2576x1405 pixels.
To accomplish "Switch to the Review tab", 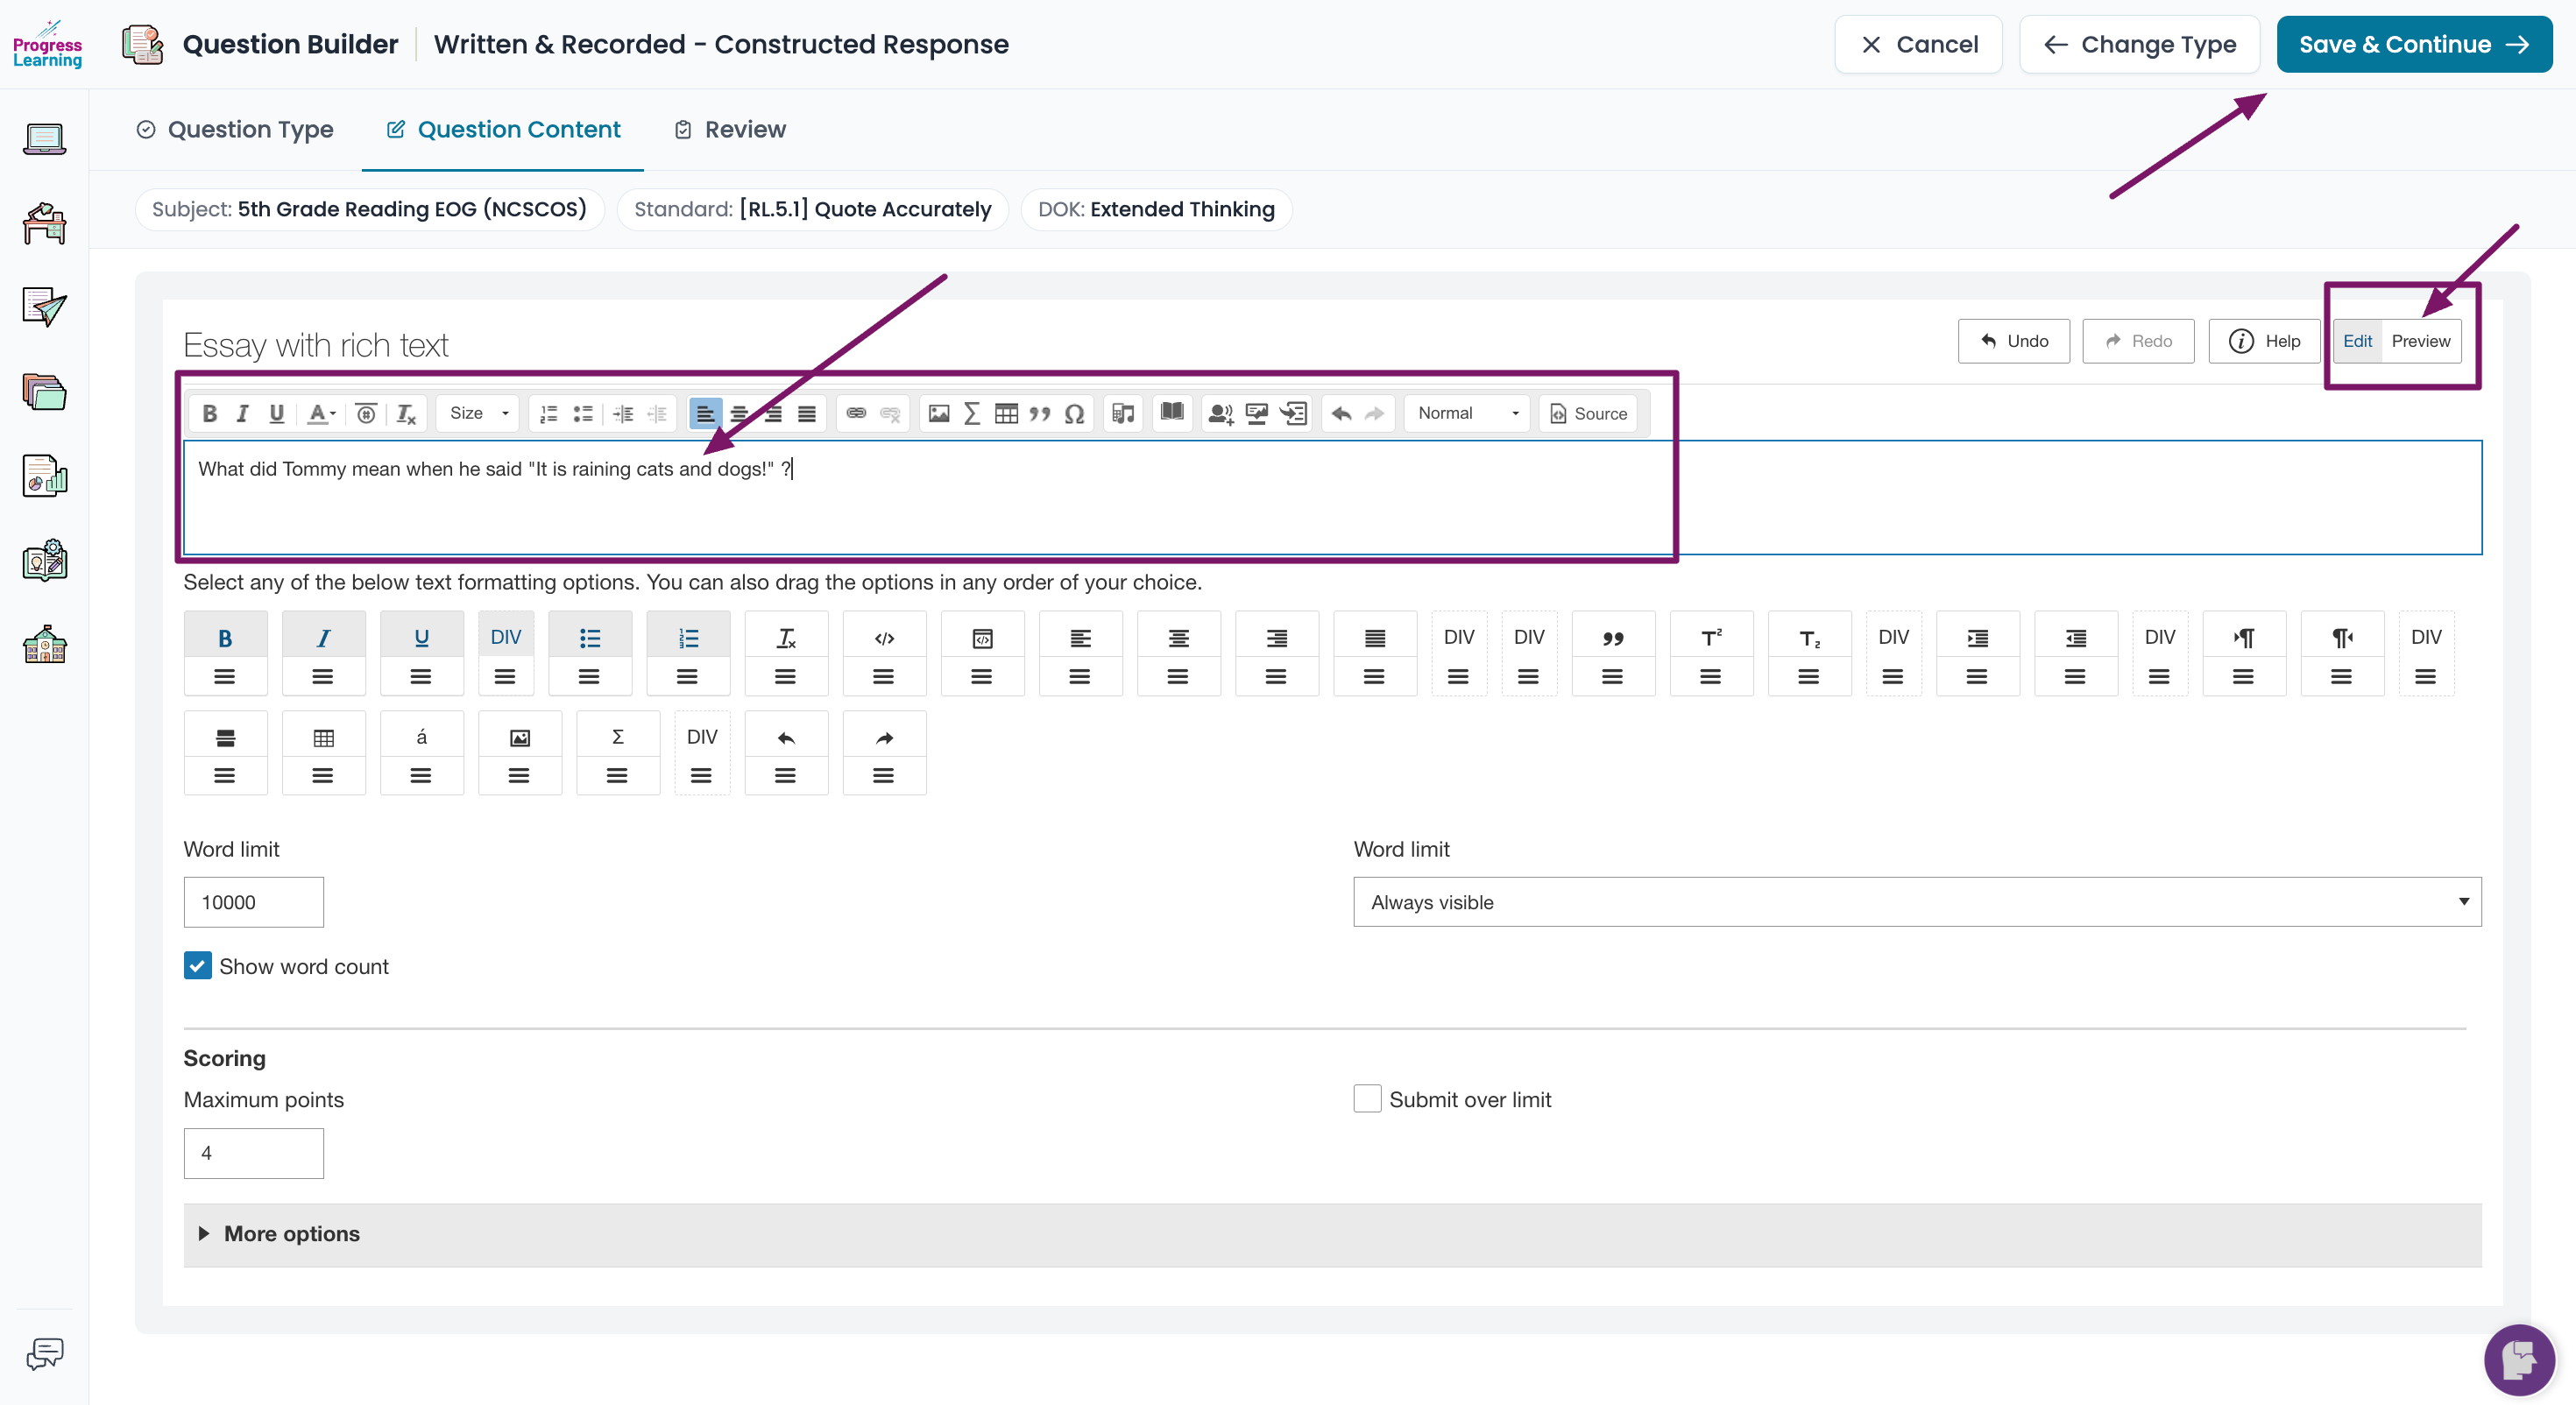I will (730, 129).
